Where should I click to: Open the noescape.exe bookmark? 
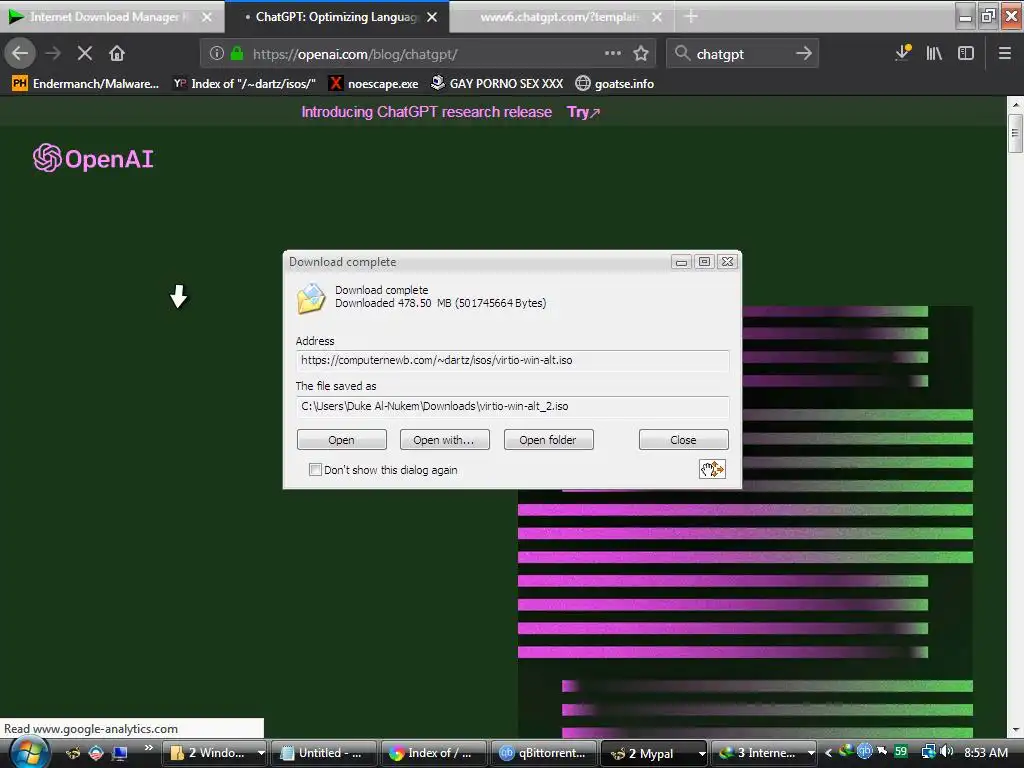click(374, 84)
